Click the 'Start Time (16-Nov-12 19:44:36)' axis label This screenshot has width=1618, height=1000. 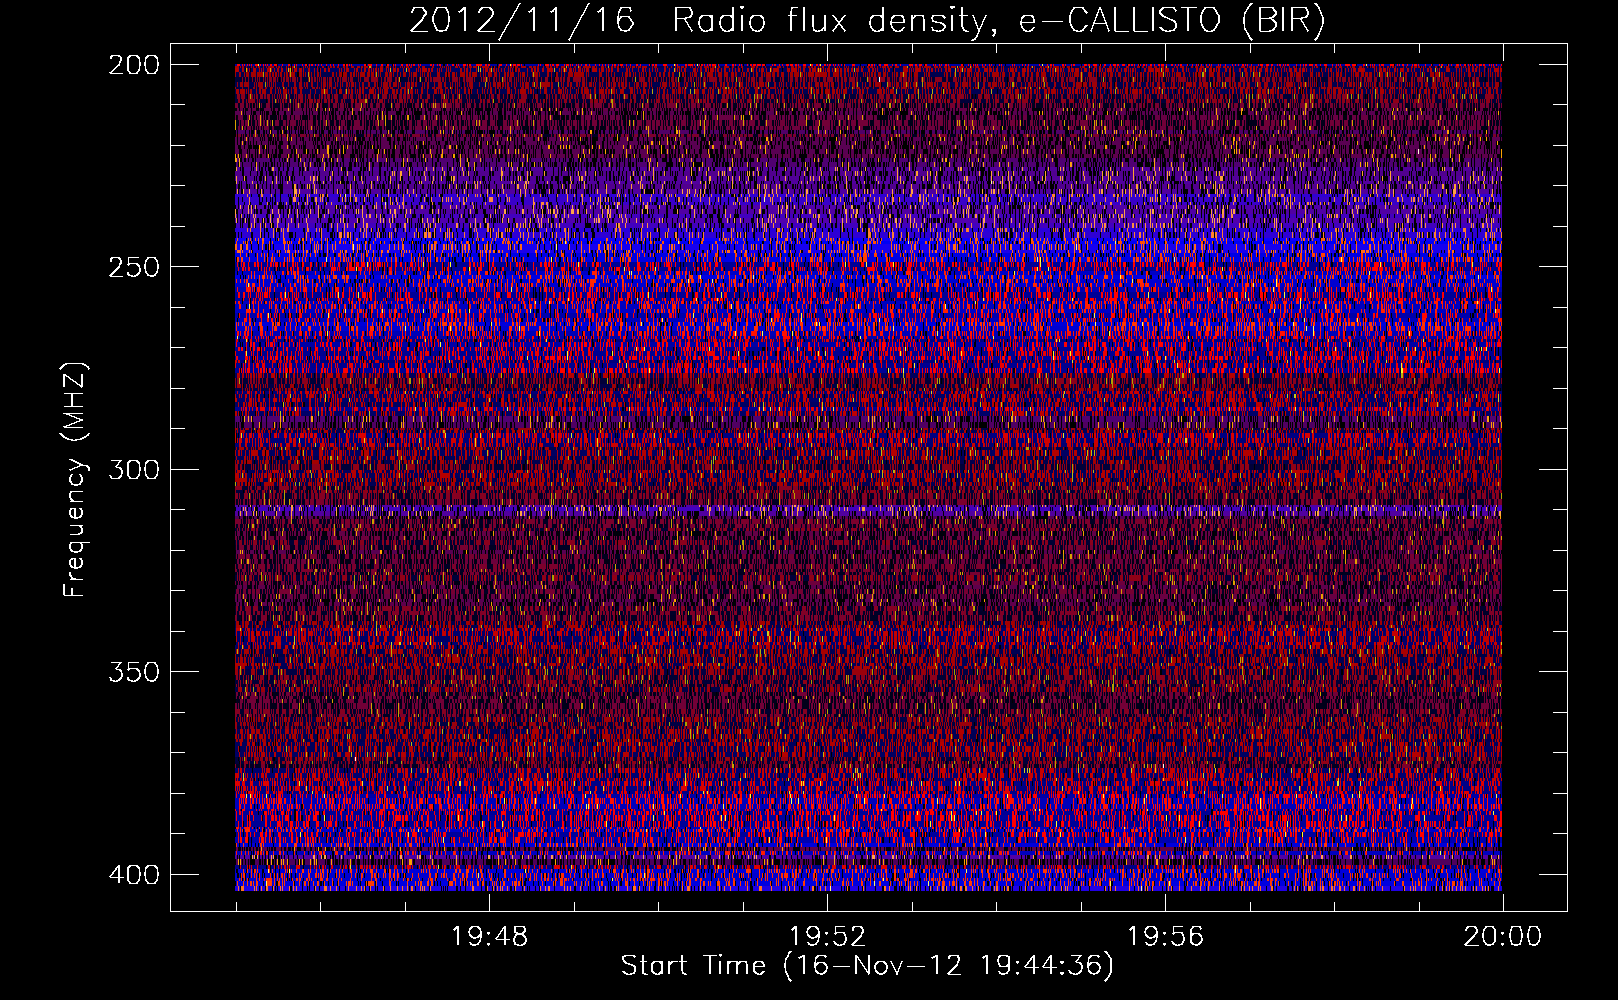pyautogui.click(x=867, y=966)
